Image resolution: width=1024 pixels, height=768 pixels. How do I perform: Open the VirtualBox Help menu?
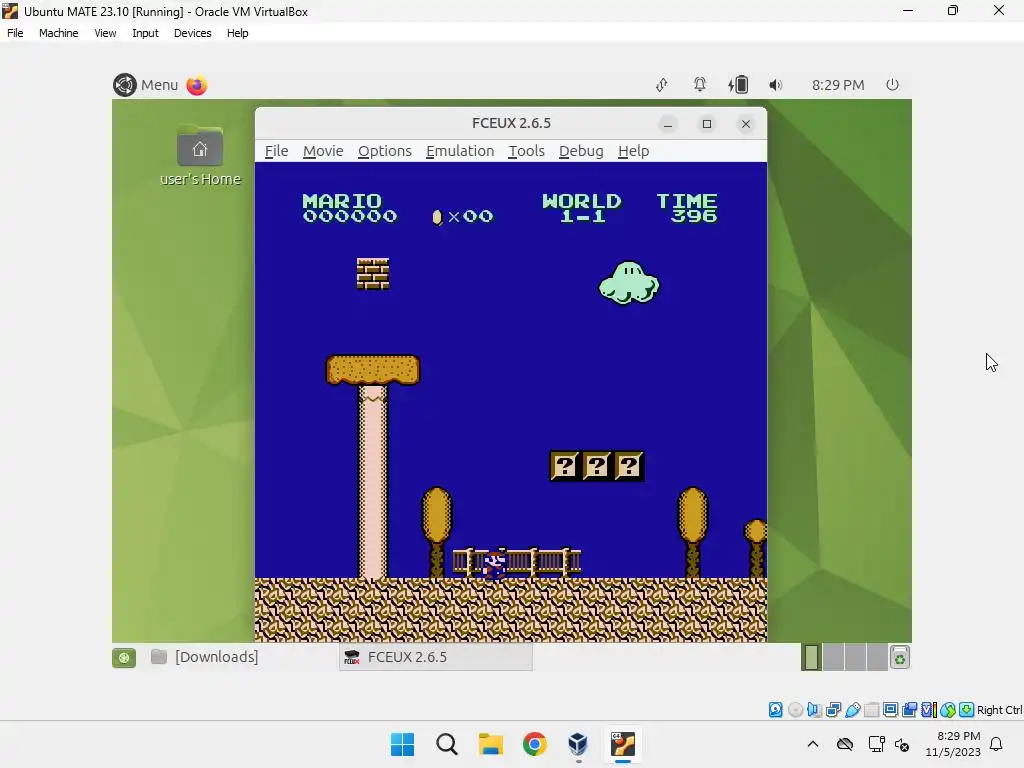(x=237, y=33)
